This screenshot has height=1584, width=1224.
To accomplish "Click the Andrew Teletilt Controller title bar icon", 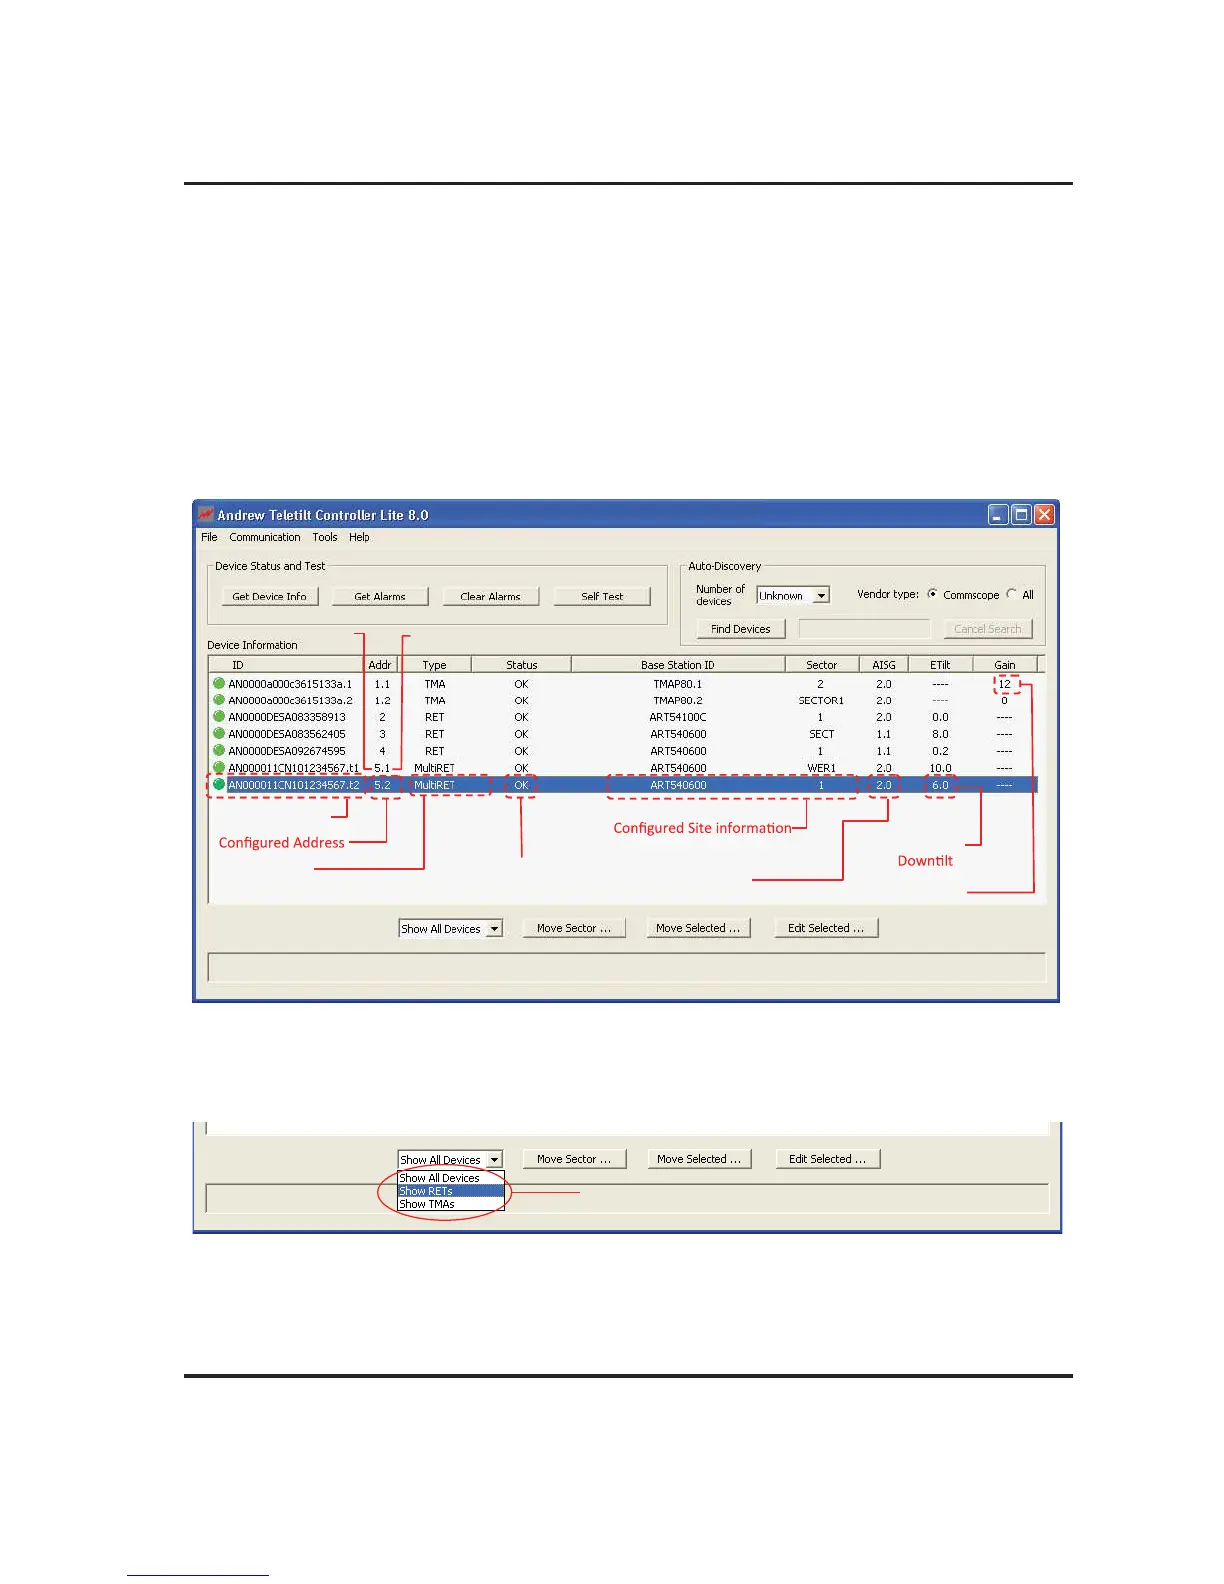I will click(206, 515).
